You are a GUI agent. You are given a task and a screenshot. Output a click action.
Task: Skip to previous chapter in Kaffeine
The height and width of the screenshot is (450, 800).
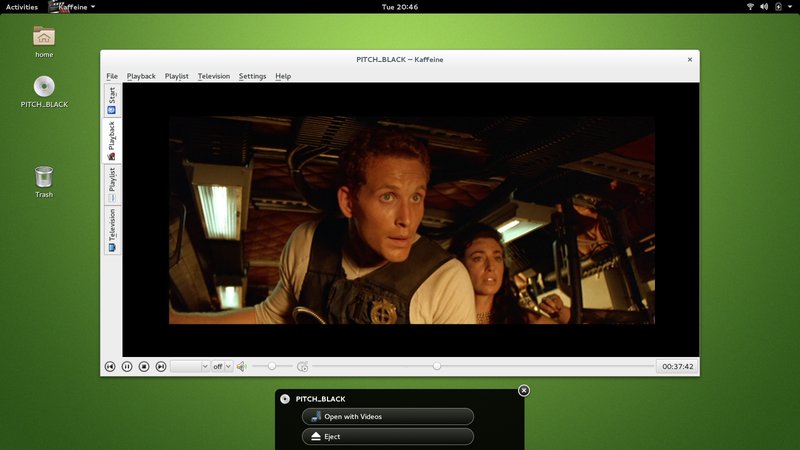pyautogui.click(x=110, y=366)
